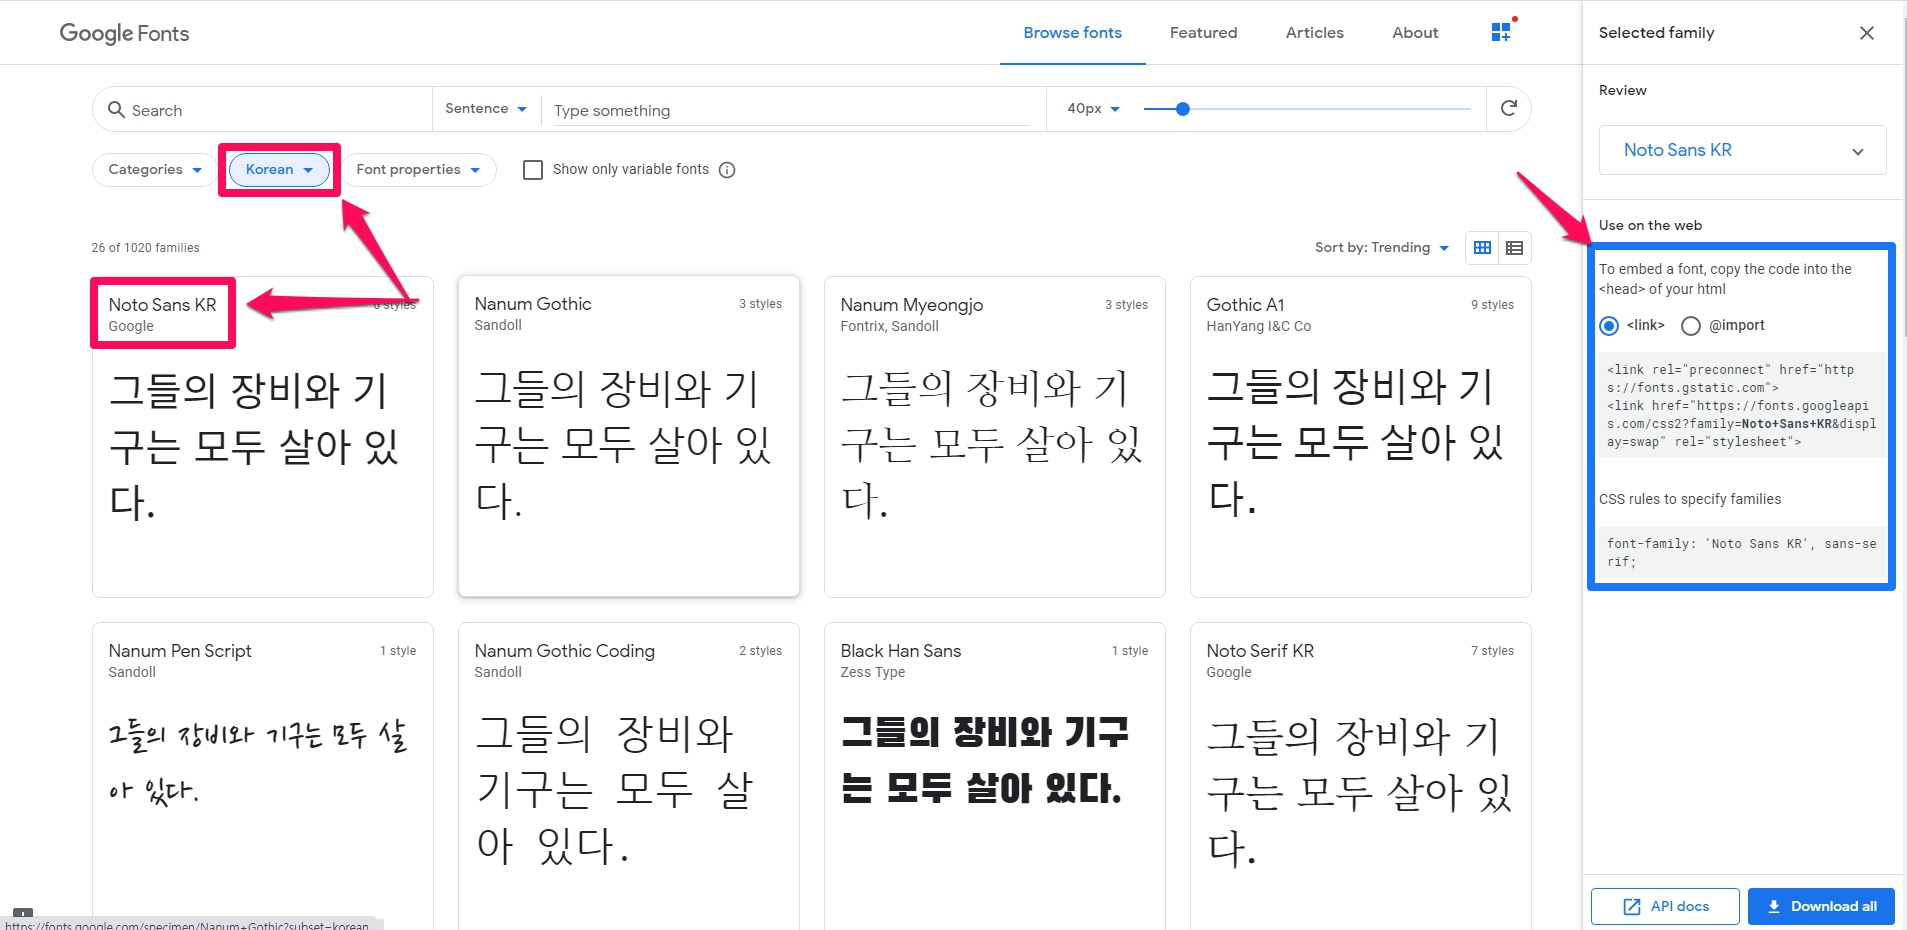This screenshot has width=1907, height=930.
Task: Open the Nanum Gothic Coding font card
Action: (628, 776)
